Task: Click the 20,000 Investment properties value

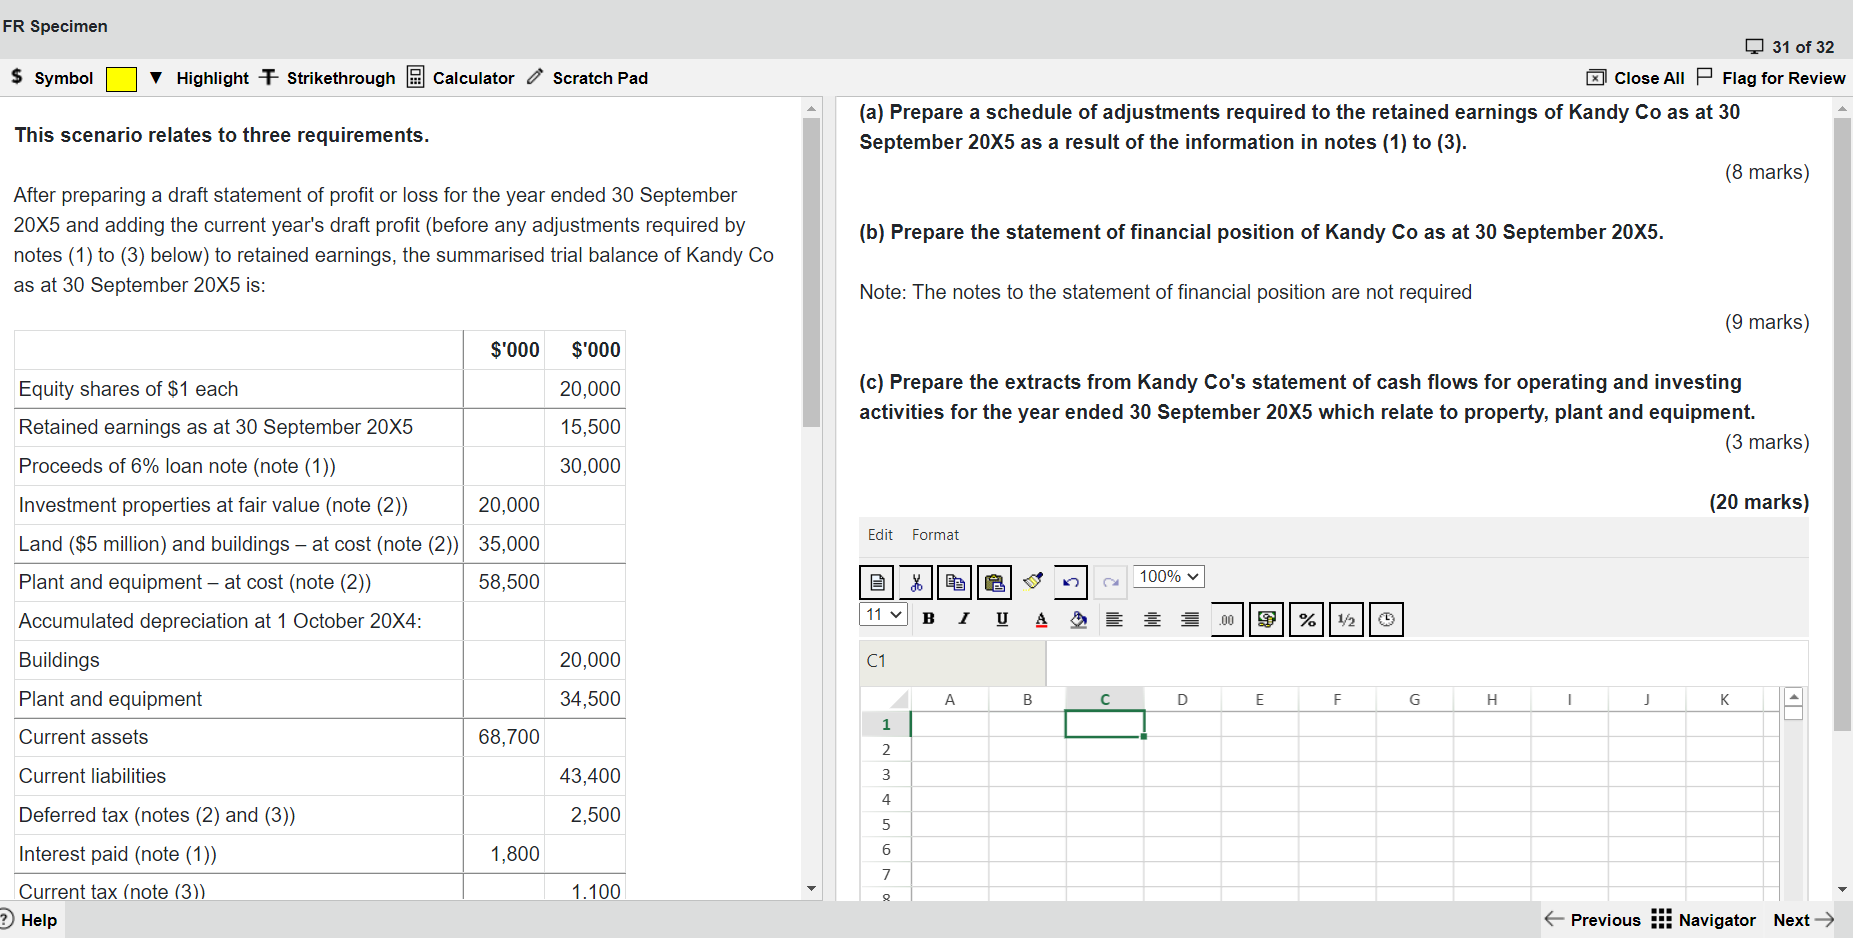Action: [x=508, y=505]
